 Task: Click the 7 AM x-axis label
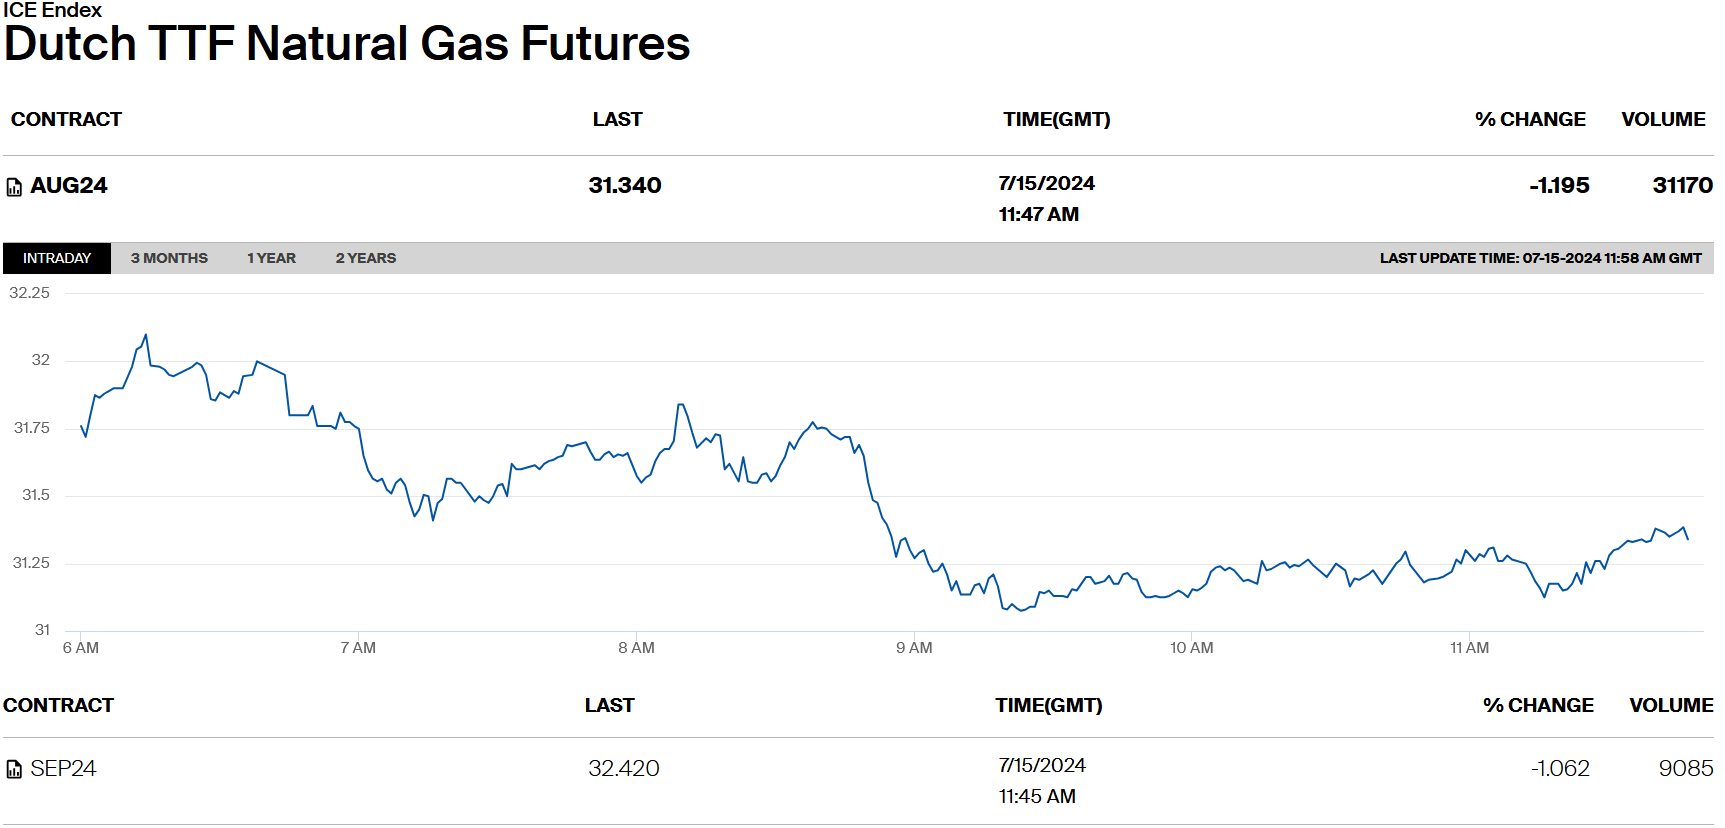(358, 648)
